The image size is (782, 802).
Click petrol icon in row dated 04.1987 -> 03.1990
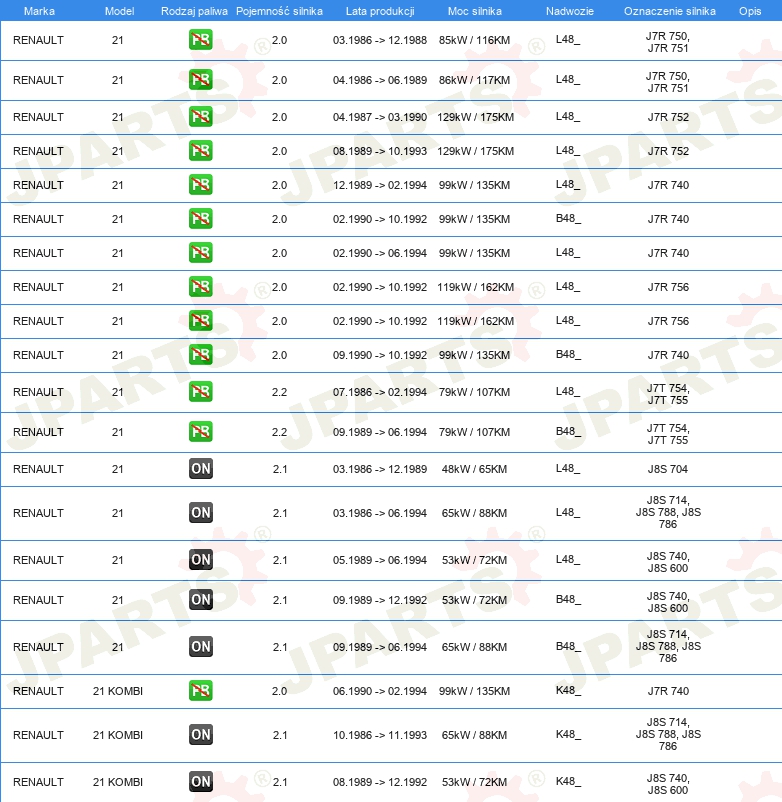click(x=200, y=117)
